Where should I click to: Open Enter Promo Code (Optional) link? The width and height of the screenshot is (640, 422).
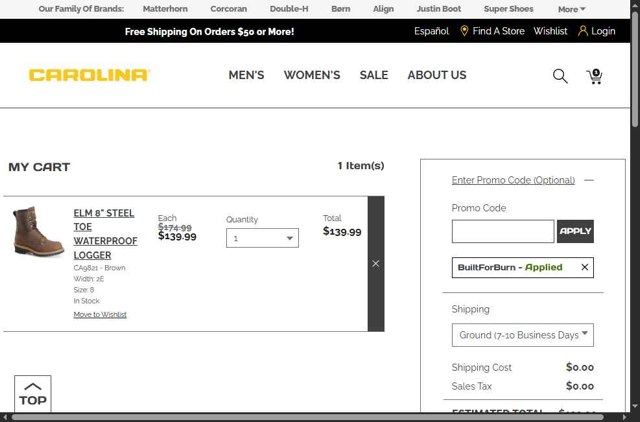point(513,180)
